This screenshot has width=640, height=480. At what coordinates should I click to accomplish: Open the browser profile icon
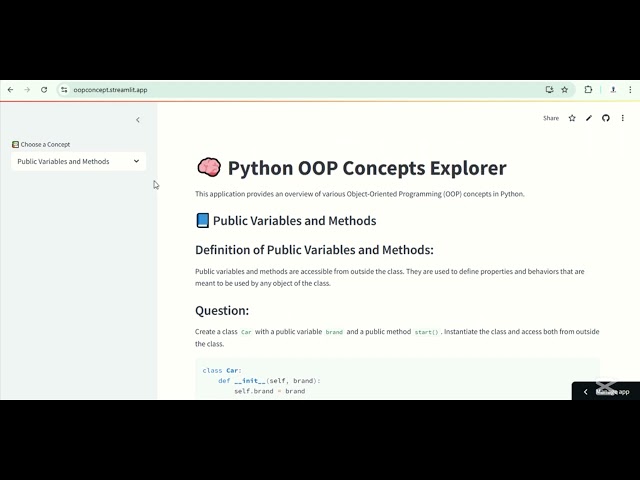(x=613, y=90)
